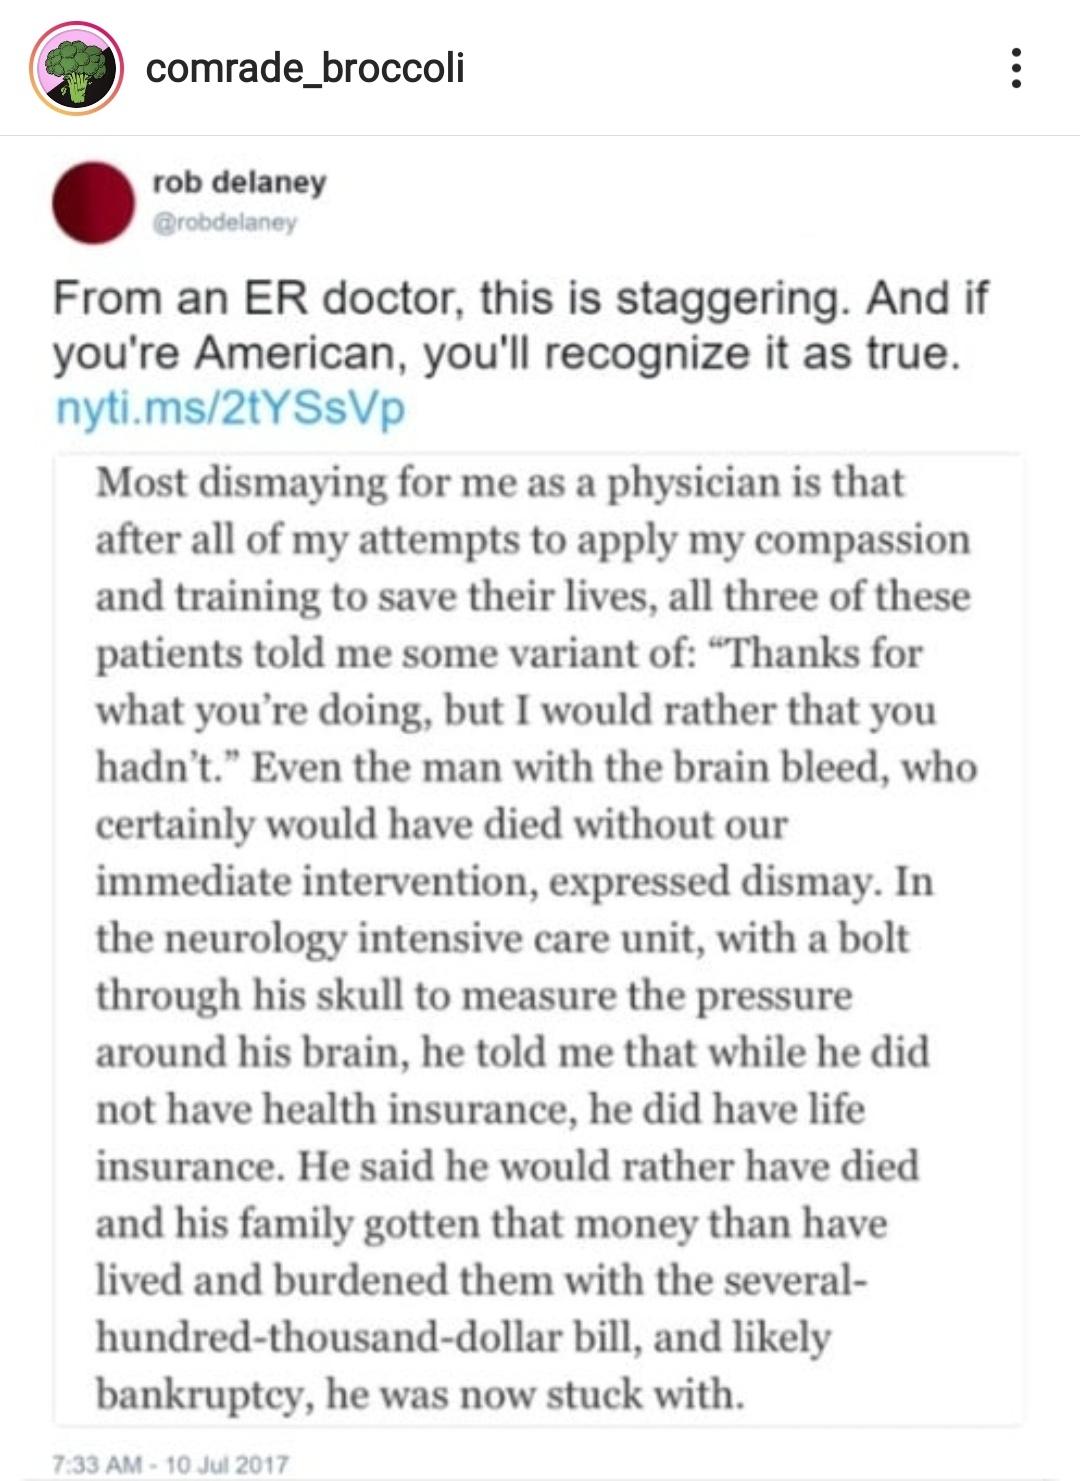Select the line 'not have health insurance, he did have life'
The image size is (1080, 1481).
(x=481, y=1110)
